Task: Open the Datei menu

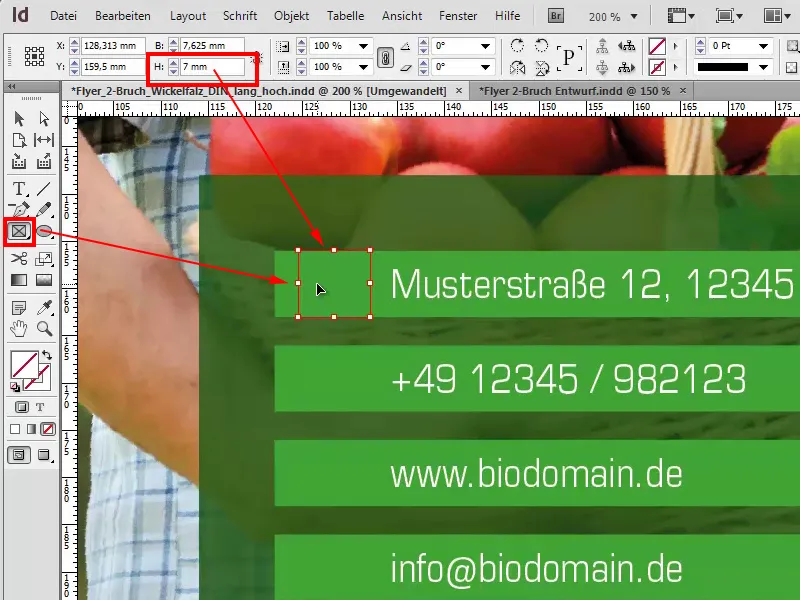Action: click(x=64, y=16)
